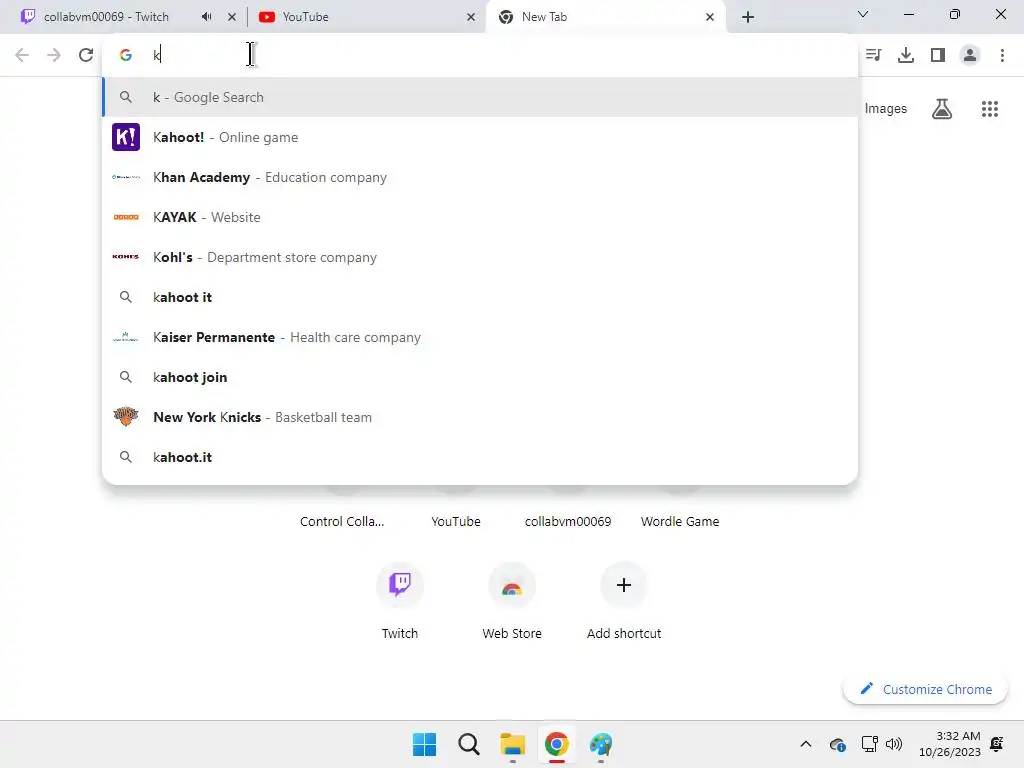1024x768 pixels.
Task: Open the Web Store shortcut icon
Action: [x=512, y=584]
